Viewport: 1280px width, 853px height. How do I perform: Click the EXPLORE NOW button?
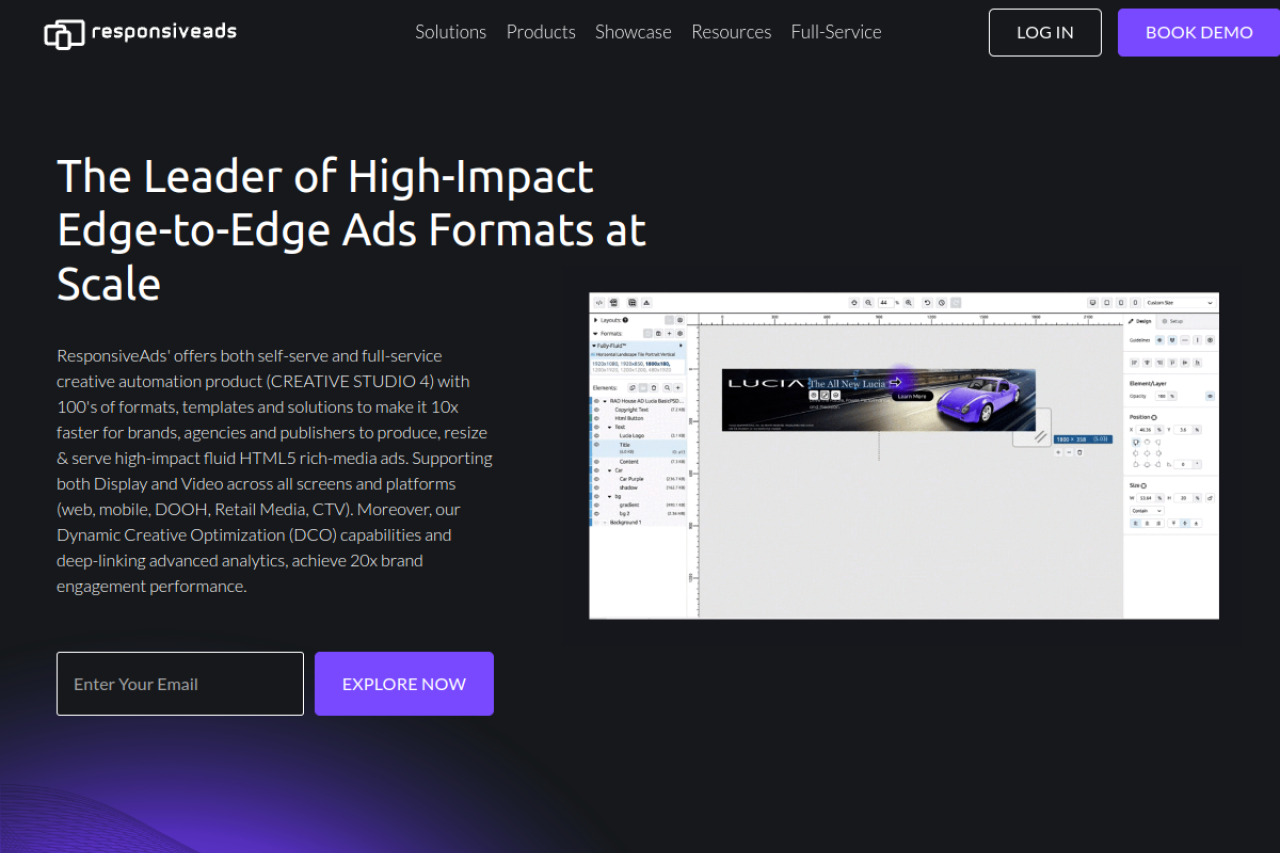click(x=404, y=684)
